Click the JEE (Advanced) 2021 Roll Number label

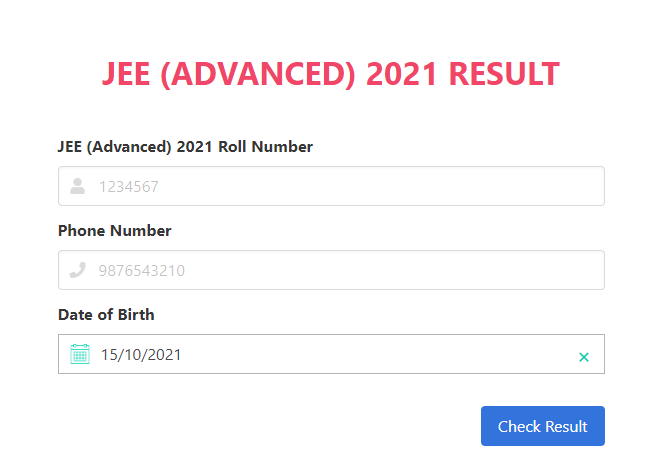(x=185, y=147)
